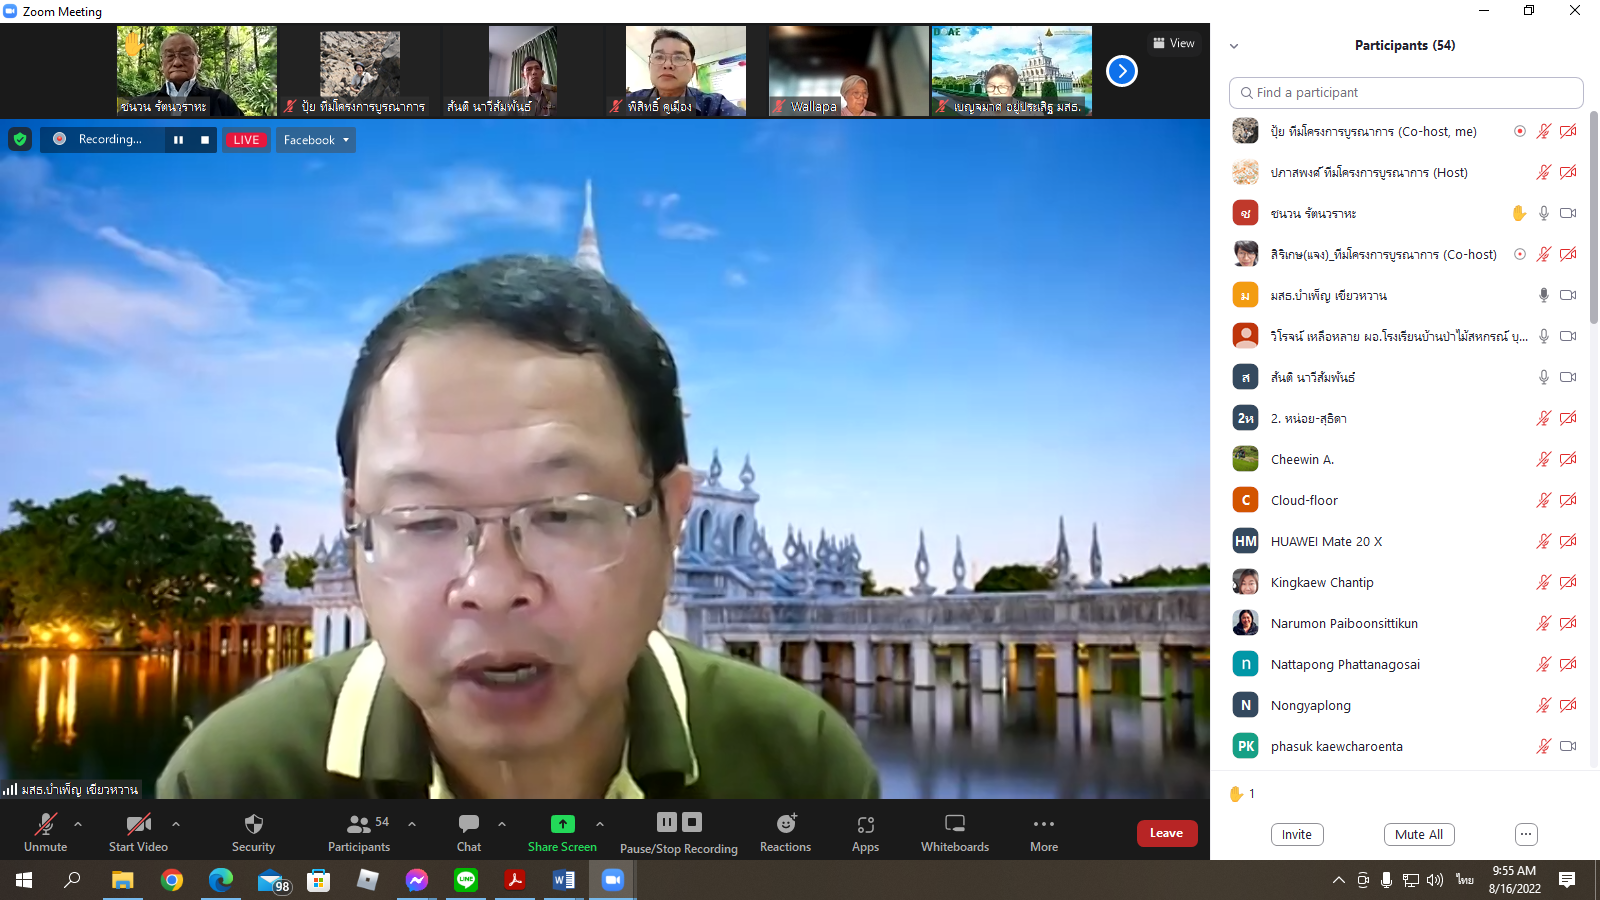Collapse the Participants panel chevron

tap(1234, 46)
